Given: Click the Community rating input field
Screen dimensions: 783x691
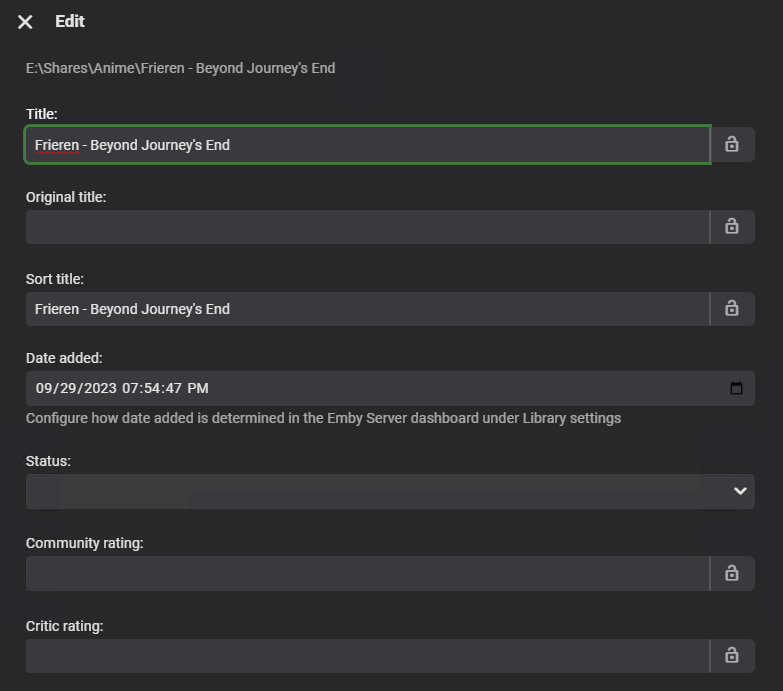Looking at the screenshot, I should (367, 574).
